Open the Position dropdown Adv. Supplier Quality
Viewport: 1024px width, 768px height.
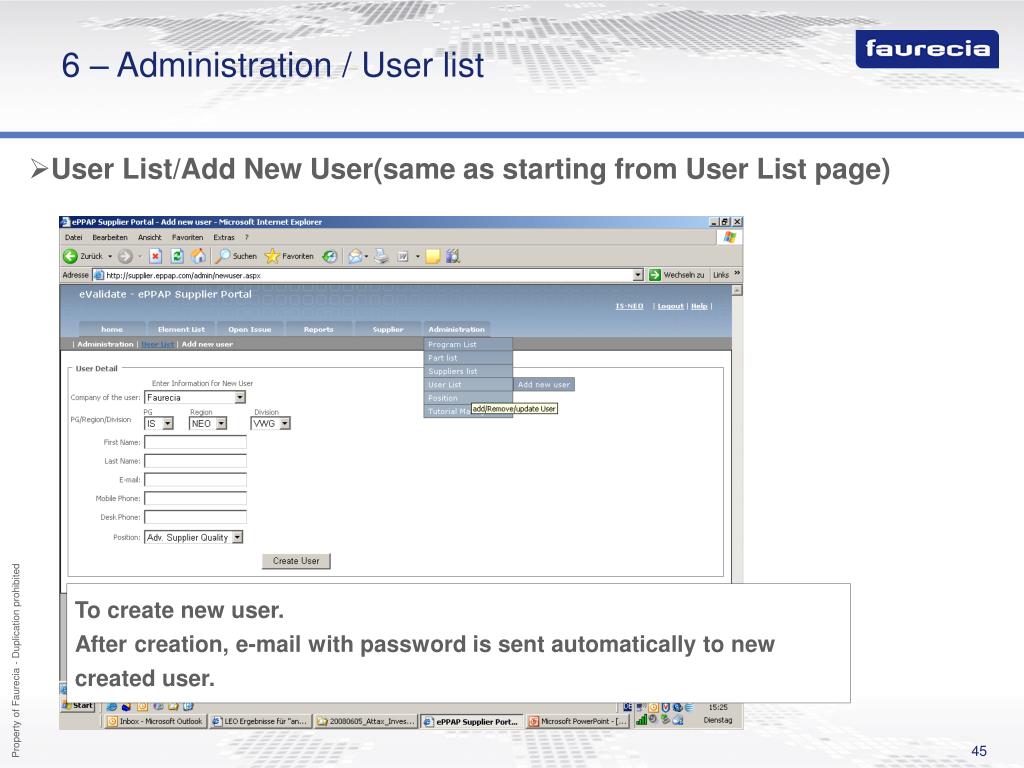(x=193, y=537)
